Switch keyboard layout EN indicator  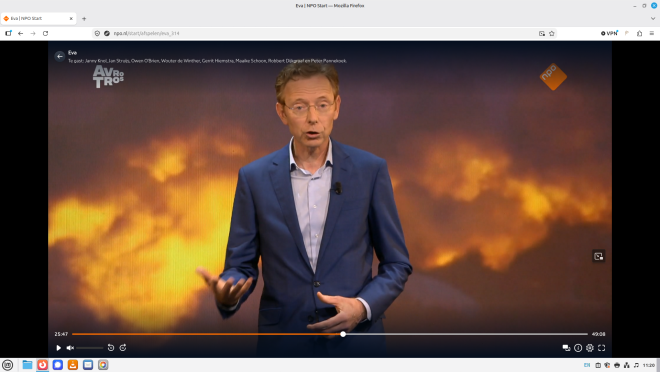click(x=587, y=365)
